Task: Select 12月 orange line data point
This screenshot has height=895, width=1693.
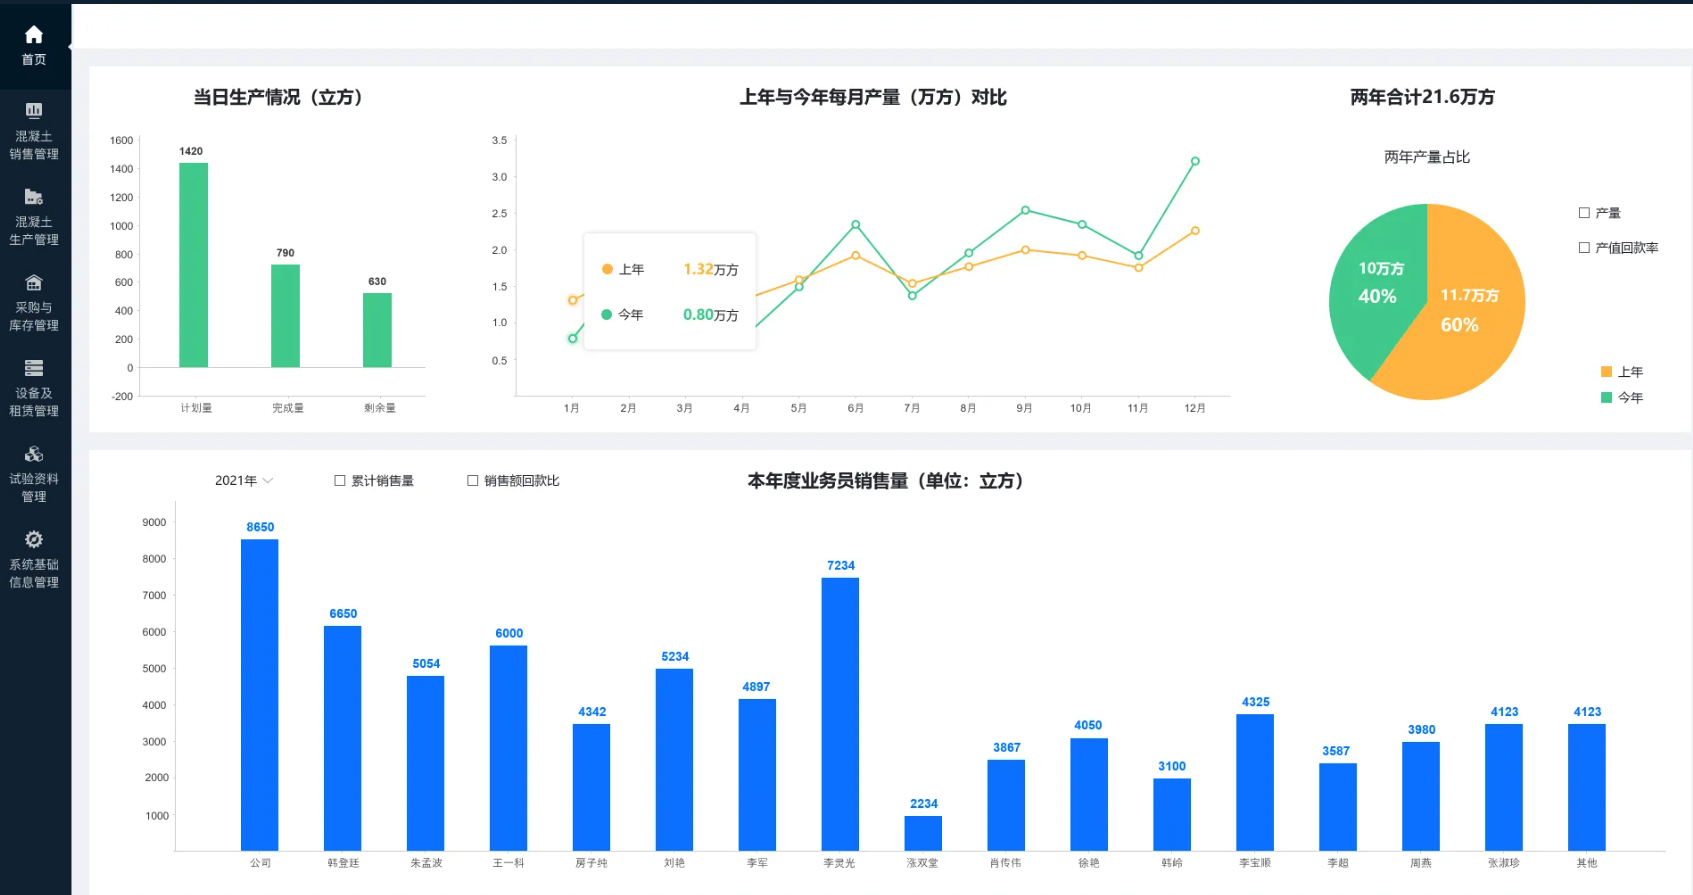Action: click(1195, 231)
